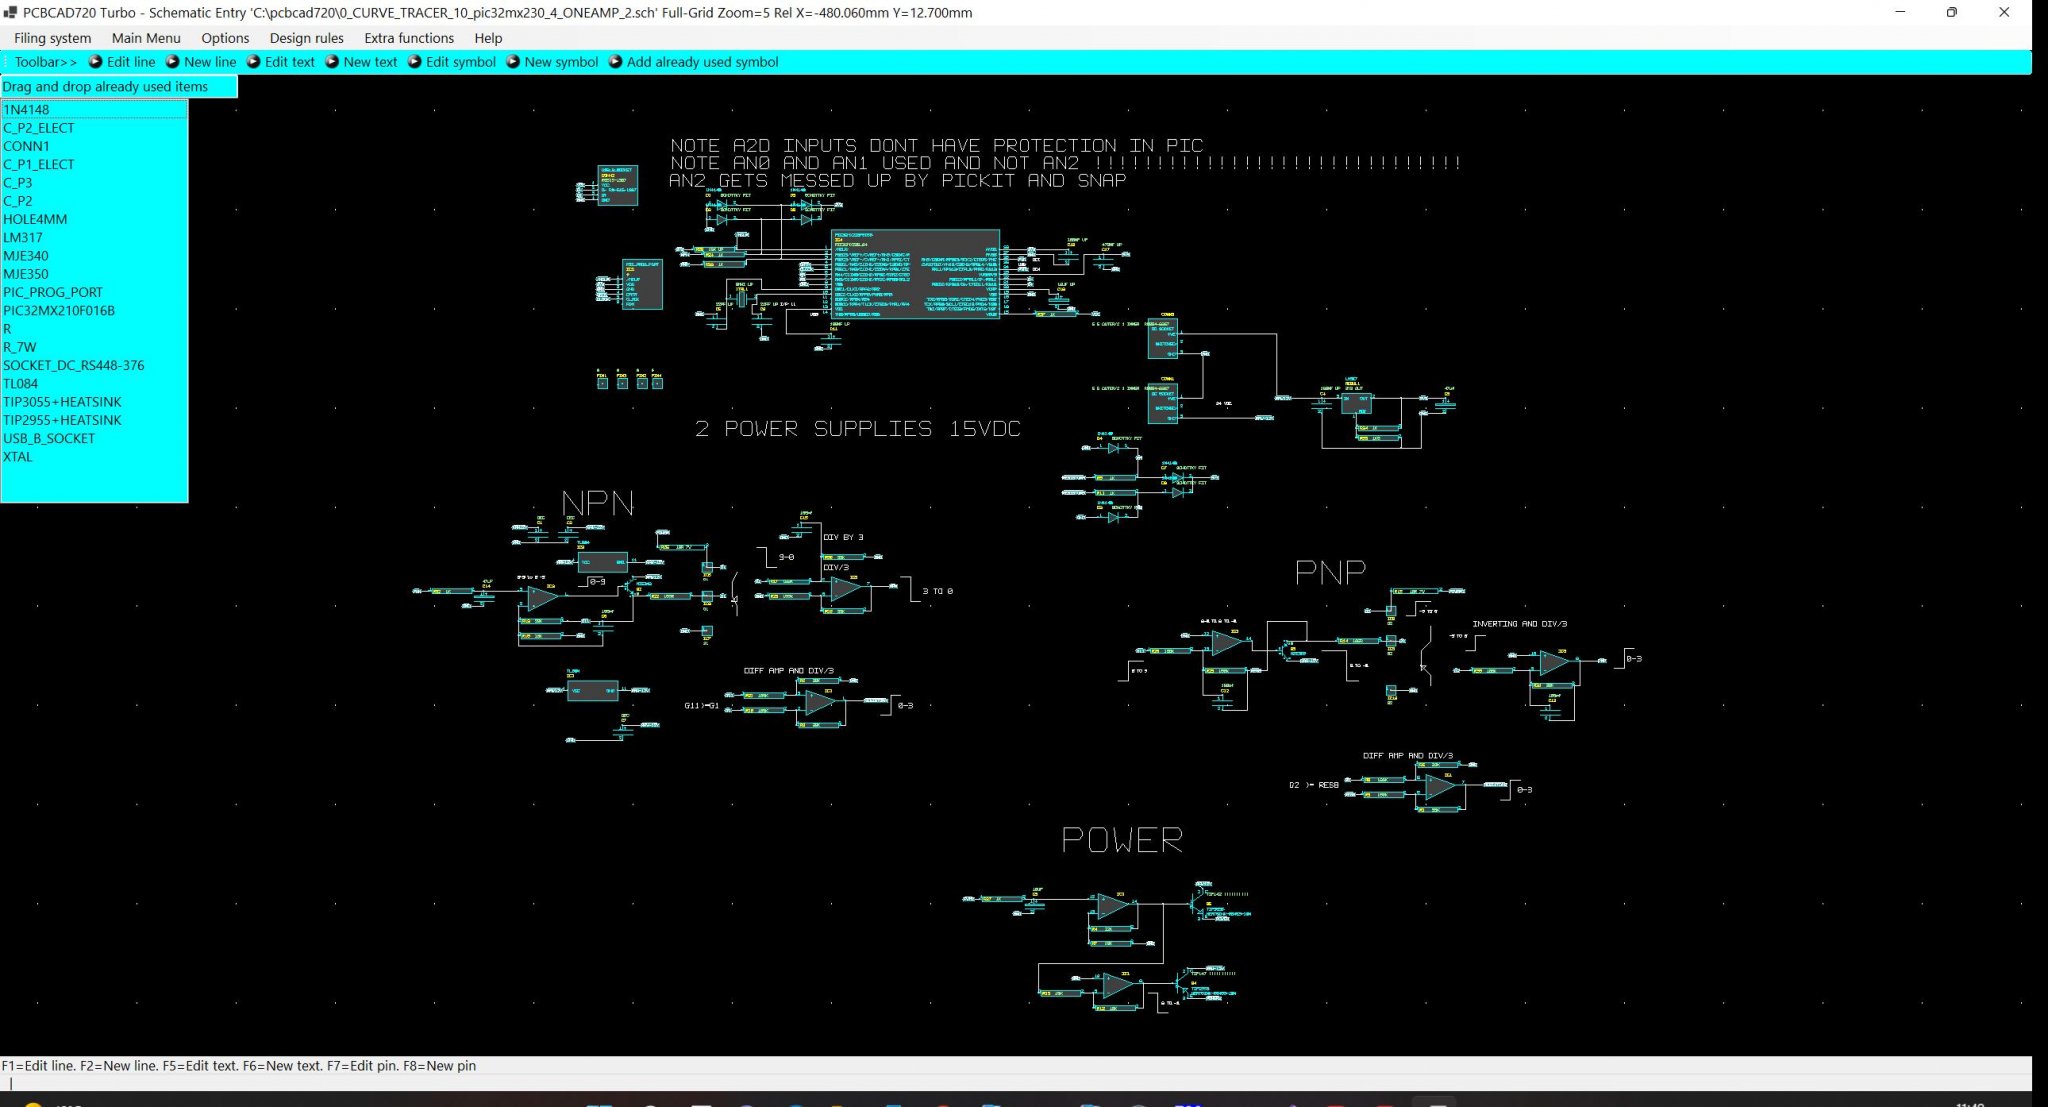Select SOCKET_DC_RS448-376 in the symbol list

[94, 365]
